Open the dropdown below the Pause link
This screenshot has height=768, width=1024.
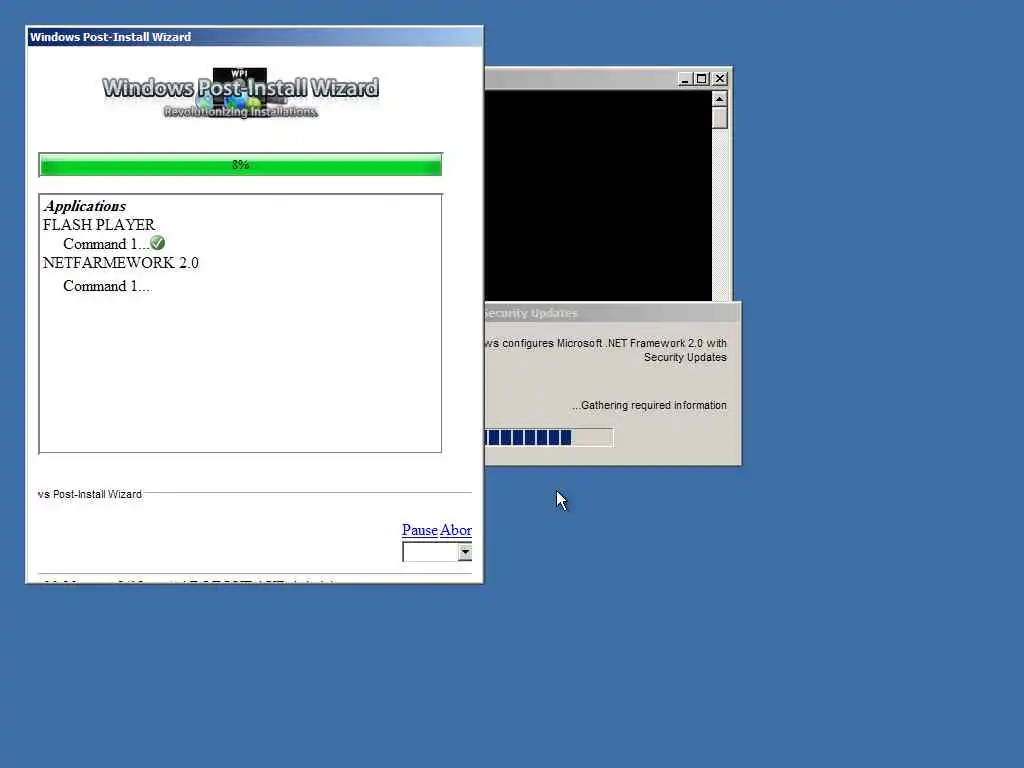(x=464, y=552)
